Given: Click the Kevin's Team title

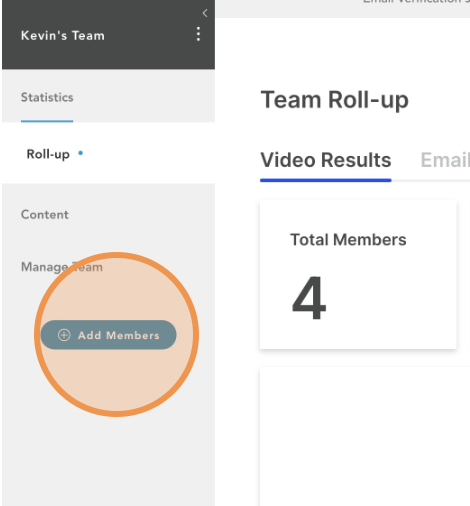Looking at the screenshot, I should pos(63,35).
